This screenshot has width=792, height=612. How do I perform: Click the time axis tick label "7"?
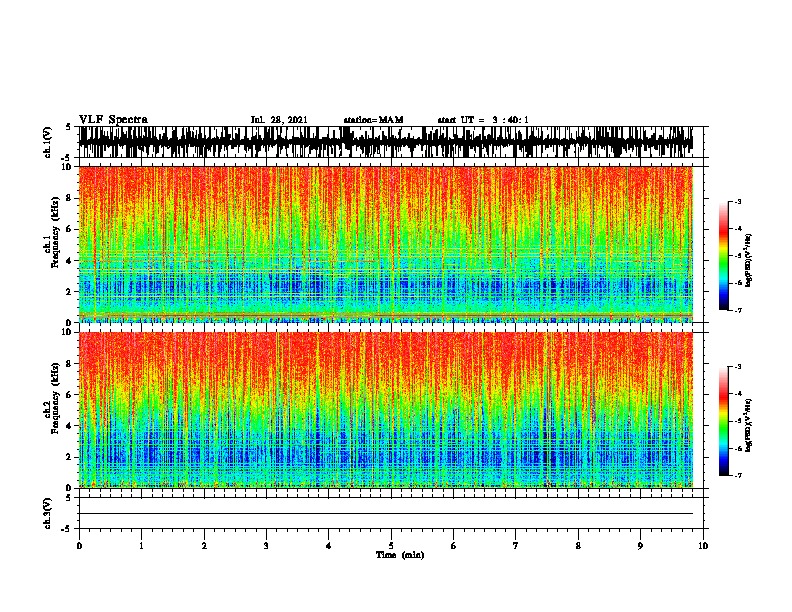click(516, 546)
